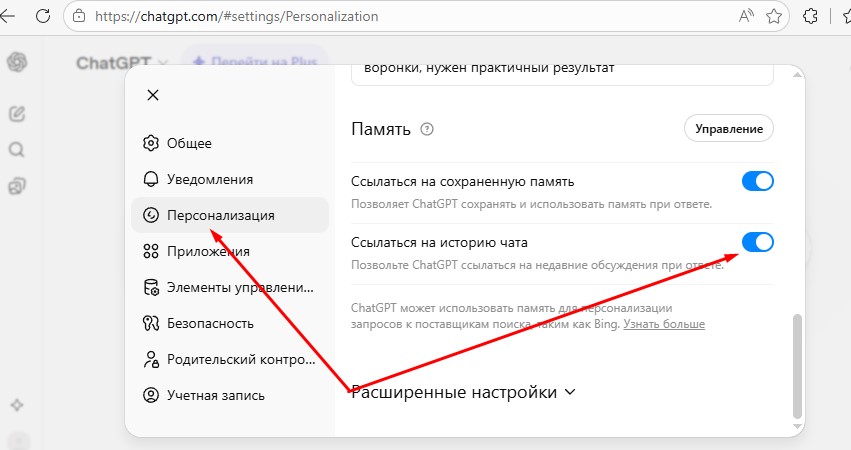Open the Учетная запись section
This screenshot has width=851, height=450.
tap(230, 395)
